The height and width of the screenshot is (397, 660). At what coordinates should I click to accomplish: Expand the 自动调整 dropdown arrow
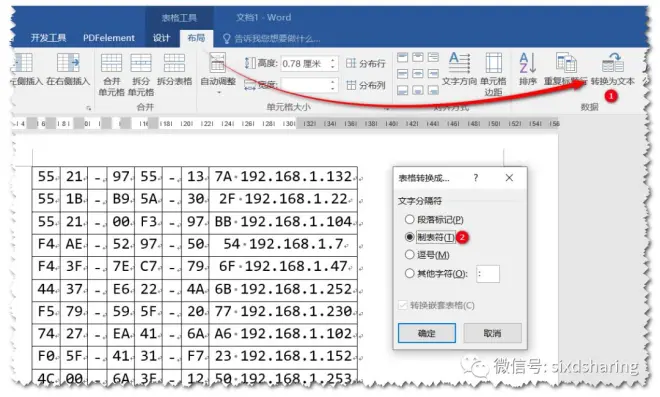pos(218,92)
